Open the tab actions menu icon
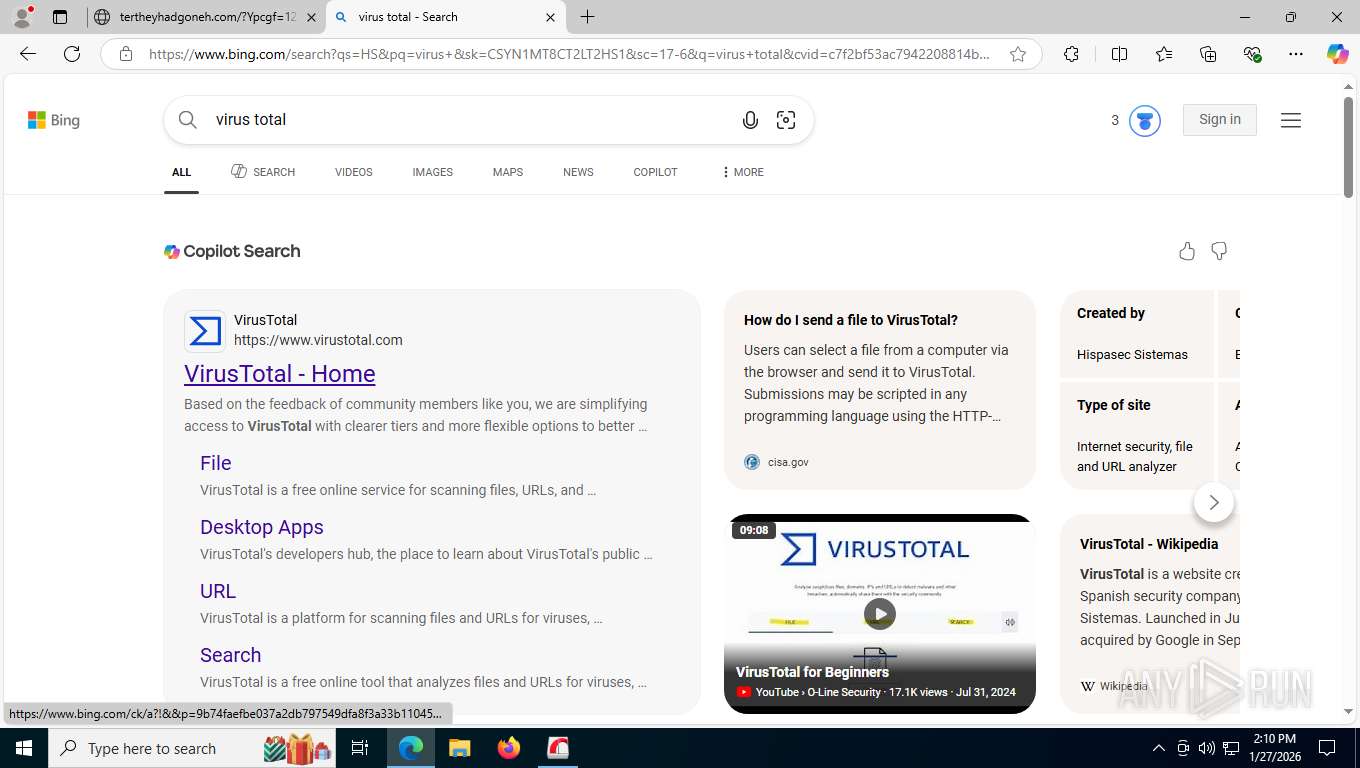The height and width of the screenshot is (768, 1360). click(x=60, y=17)
